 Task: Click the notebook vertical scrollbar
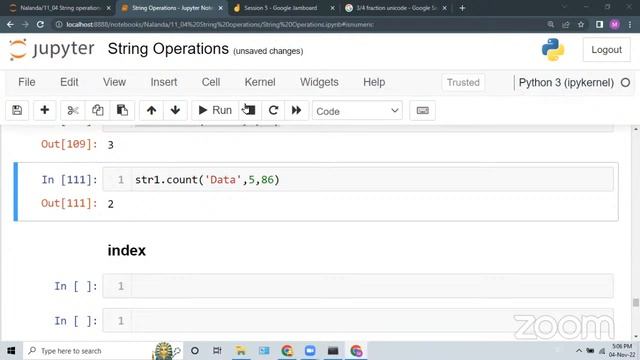click(636, 302)
